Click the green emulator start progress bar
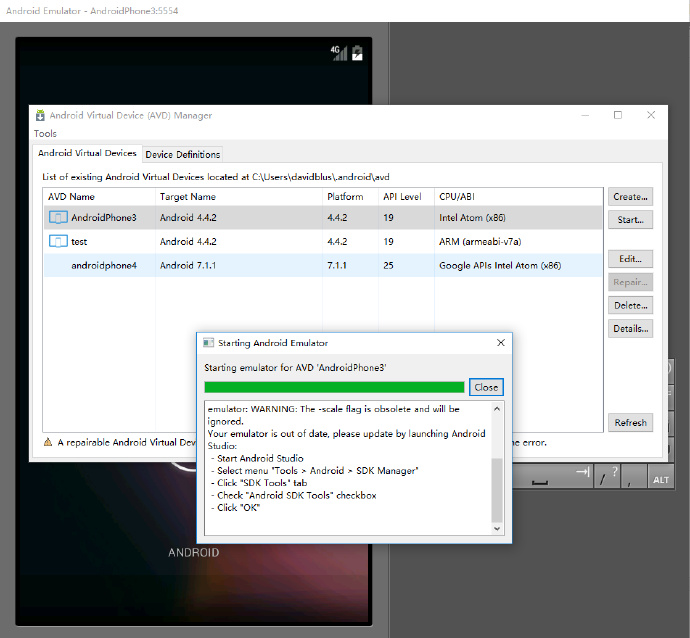 (x=334, y=387)
